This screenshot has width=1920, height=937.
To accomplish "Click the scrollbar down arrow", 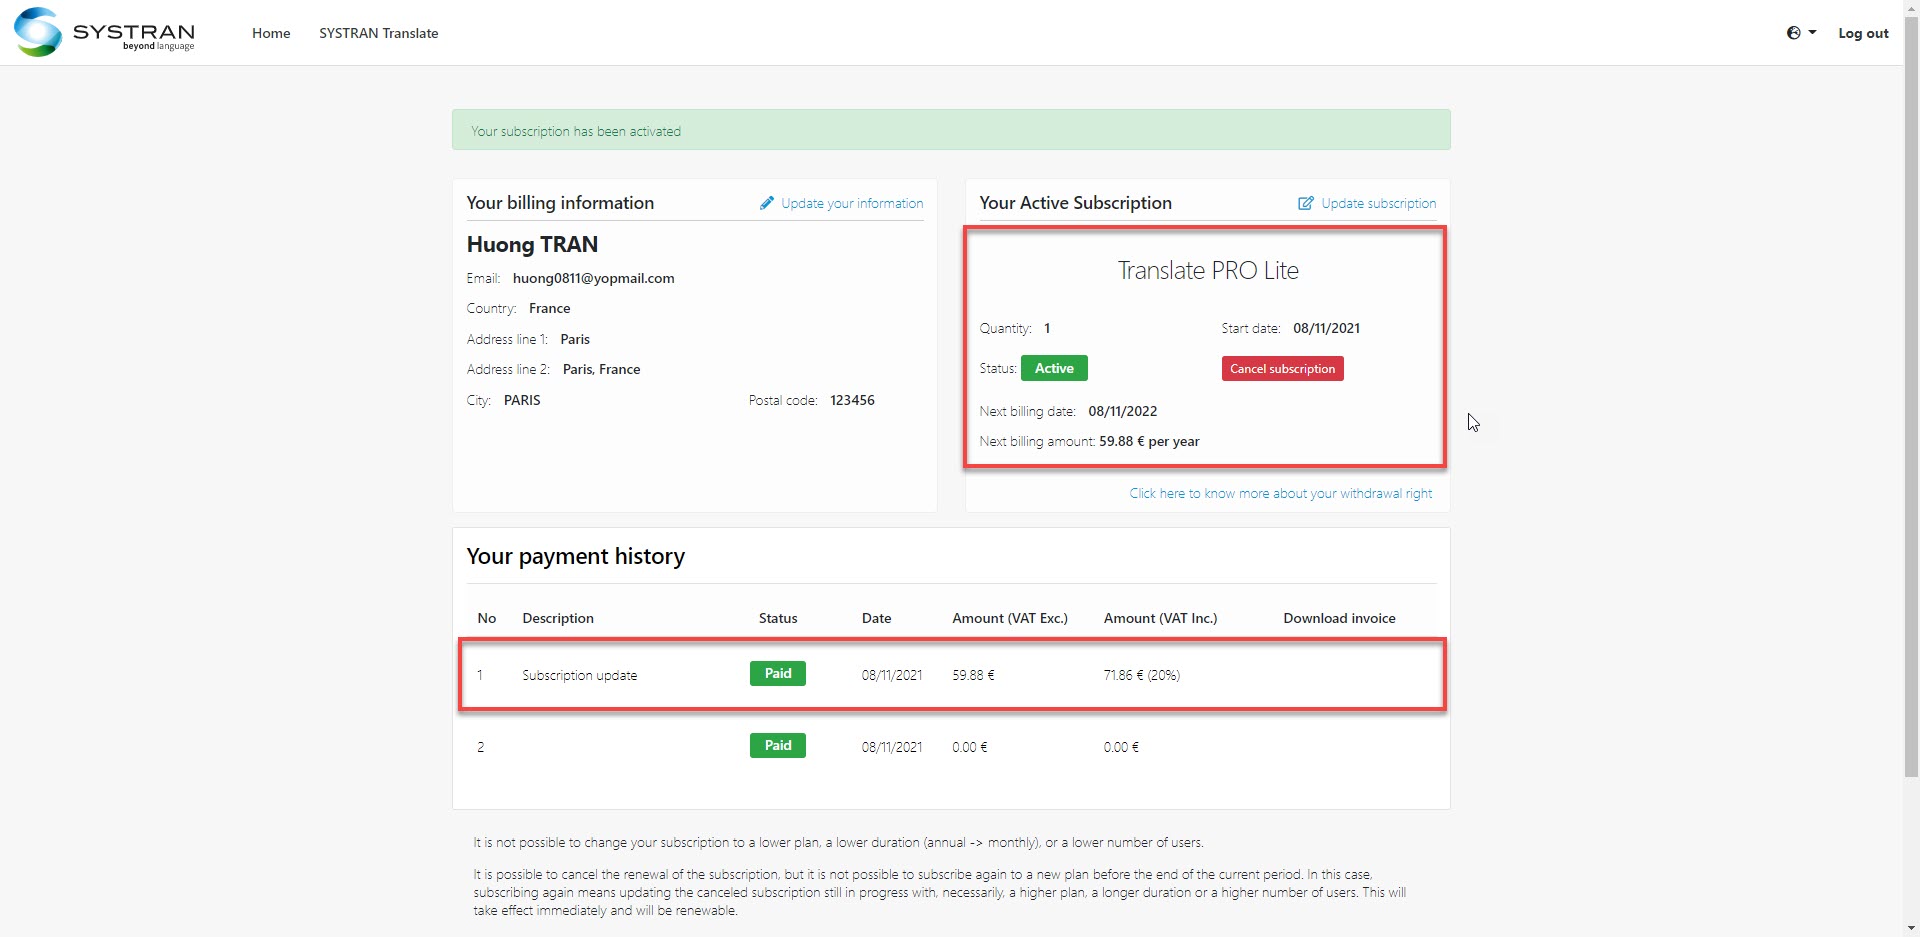I will tap(1911, 928).
